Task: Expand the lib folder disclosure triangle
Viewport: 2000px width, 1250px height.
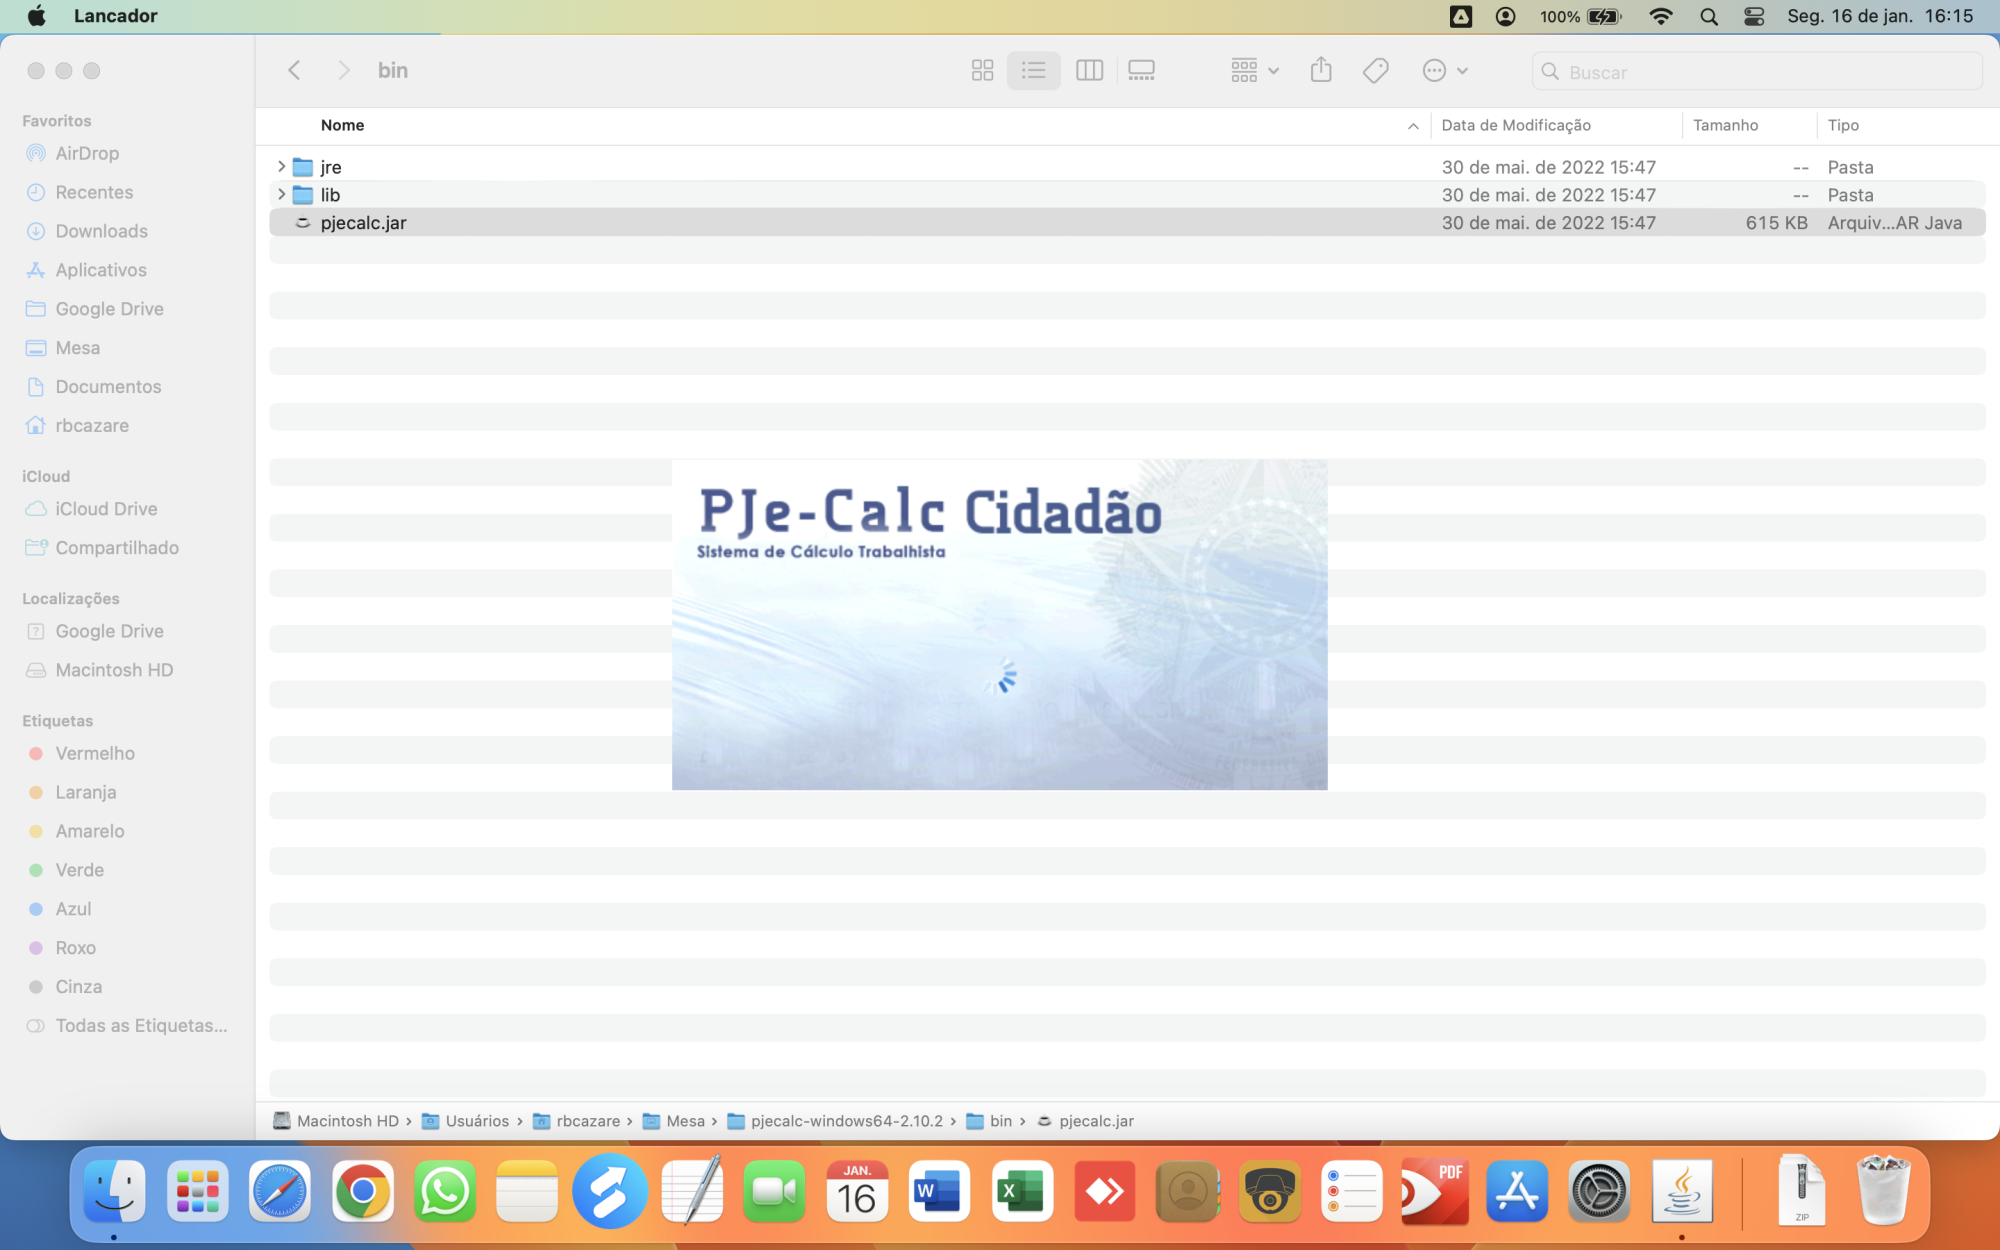Action: 281,195
